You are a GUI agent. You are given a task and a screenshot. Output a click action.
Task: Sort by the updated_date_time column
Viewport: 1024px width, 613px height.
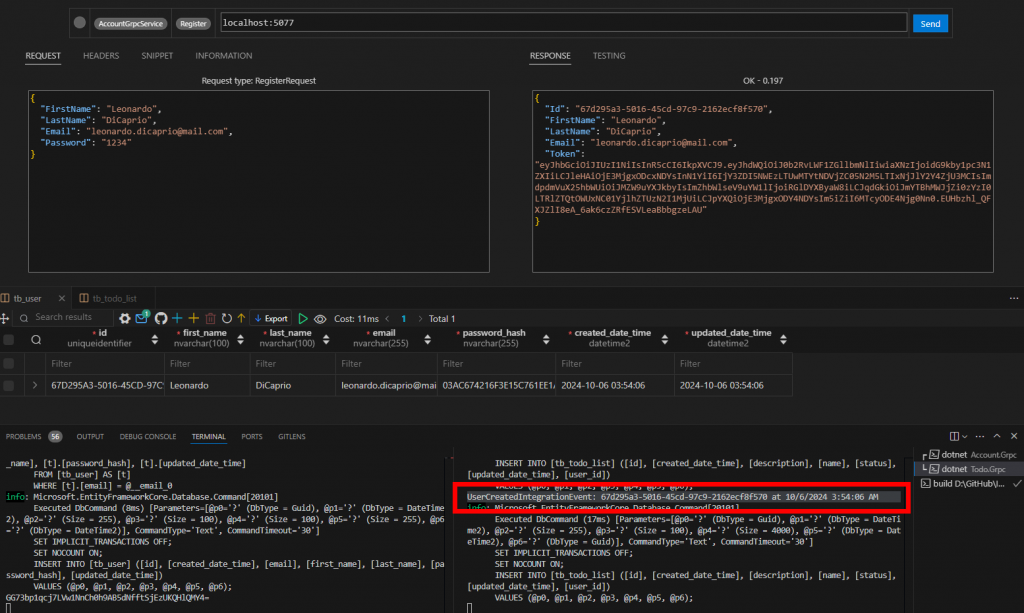(x=783, y=339)
